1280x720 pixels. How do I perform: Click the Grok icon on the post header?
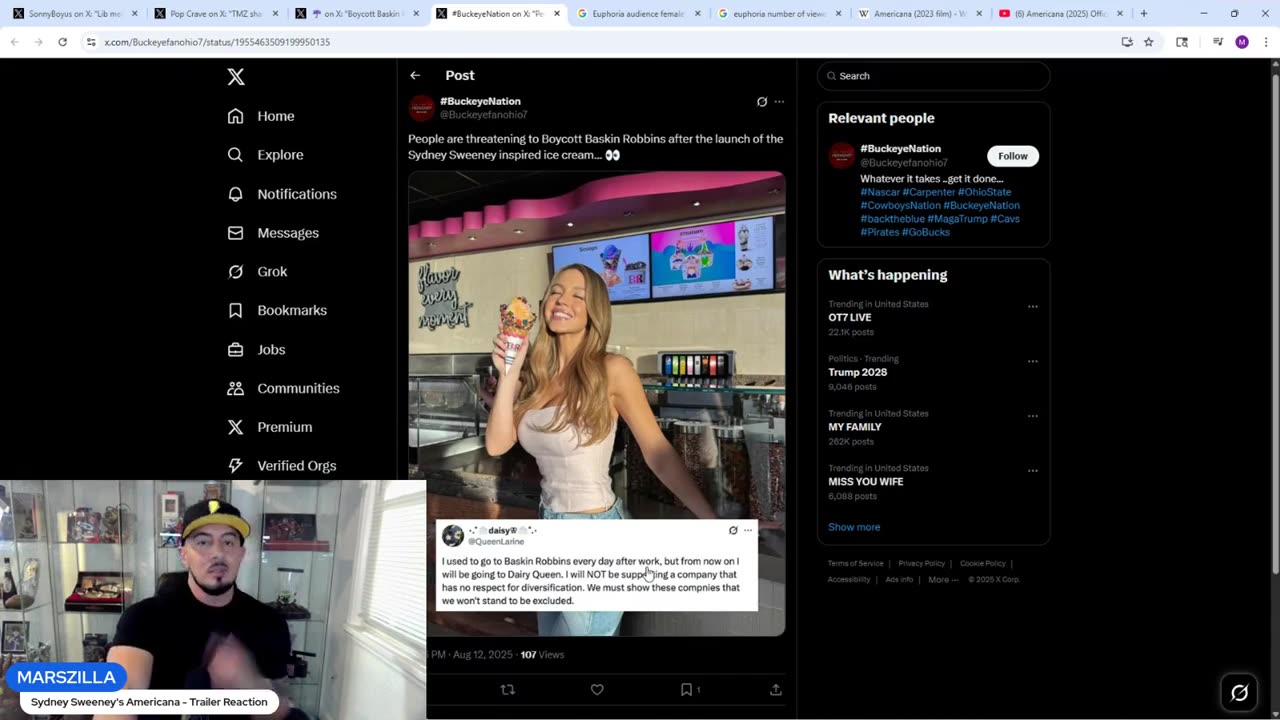pyautogui.click(x=762, y=102)
